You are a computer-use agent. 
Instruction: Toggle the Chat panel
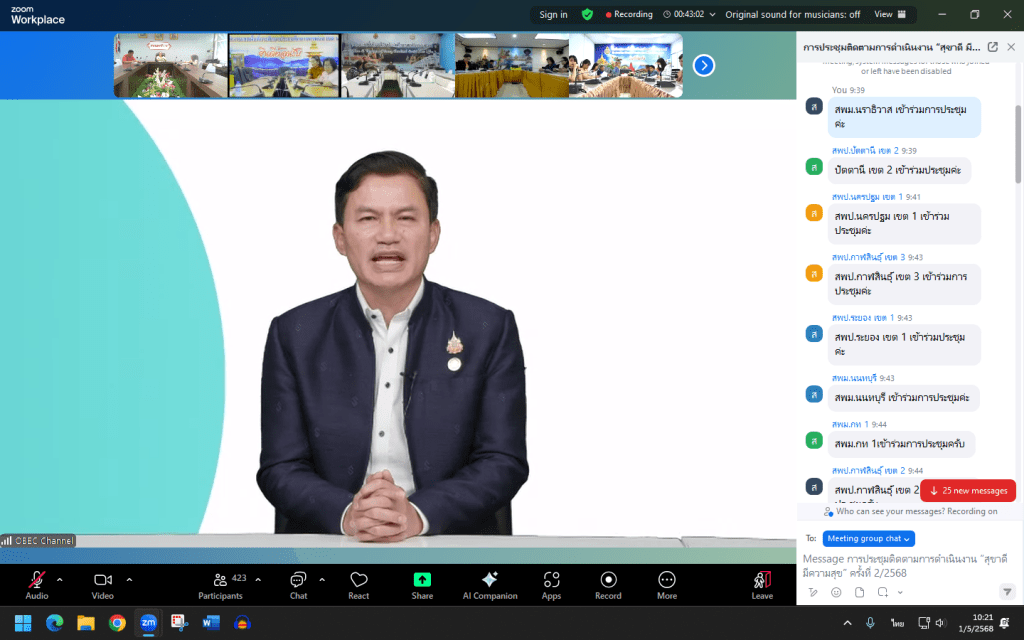pyautogui.click(x=298, y=585)
